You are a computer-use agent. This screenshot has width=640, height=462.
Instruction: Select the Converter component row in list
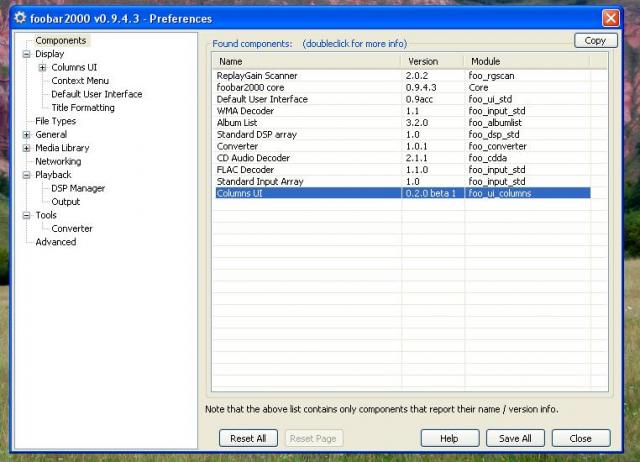[402, 146]
